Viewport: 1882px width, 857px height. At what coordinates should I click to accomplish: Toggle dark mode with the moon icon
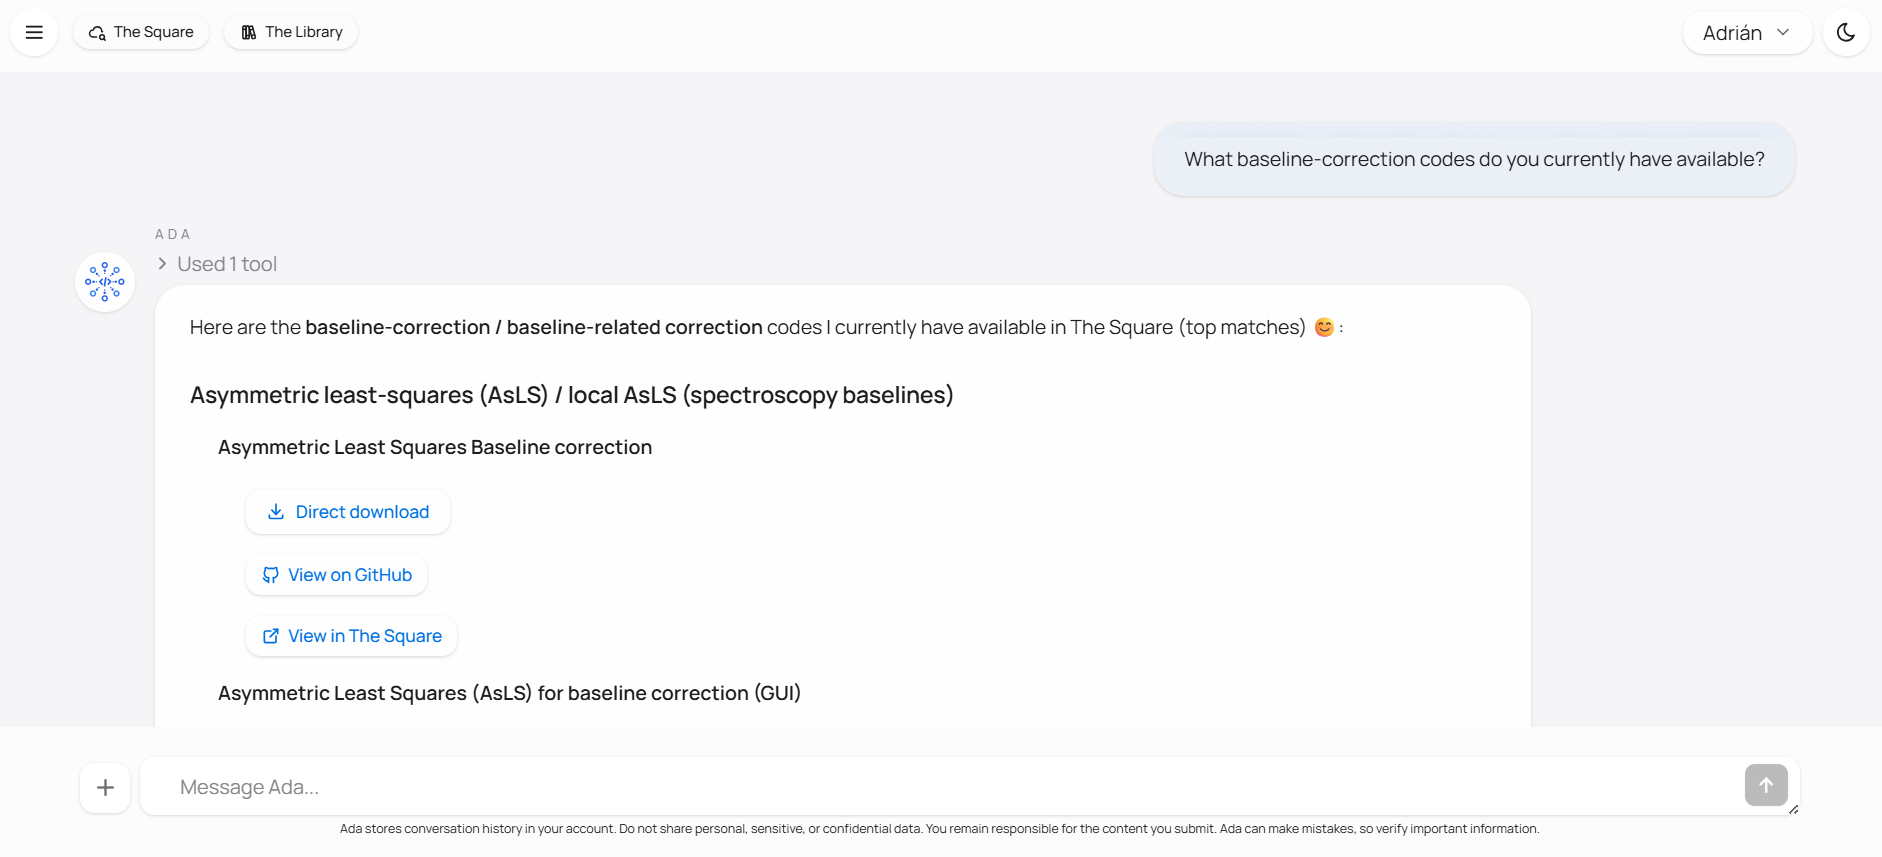(x=1846, y=32)
